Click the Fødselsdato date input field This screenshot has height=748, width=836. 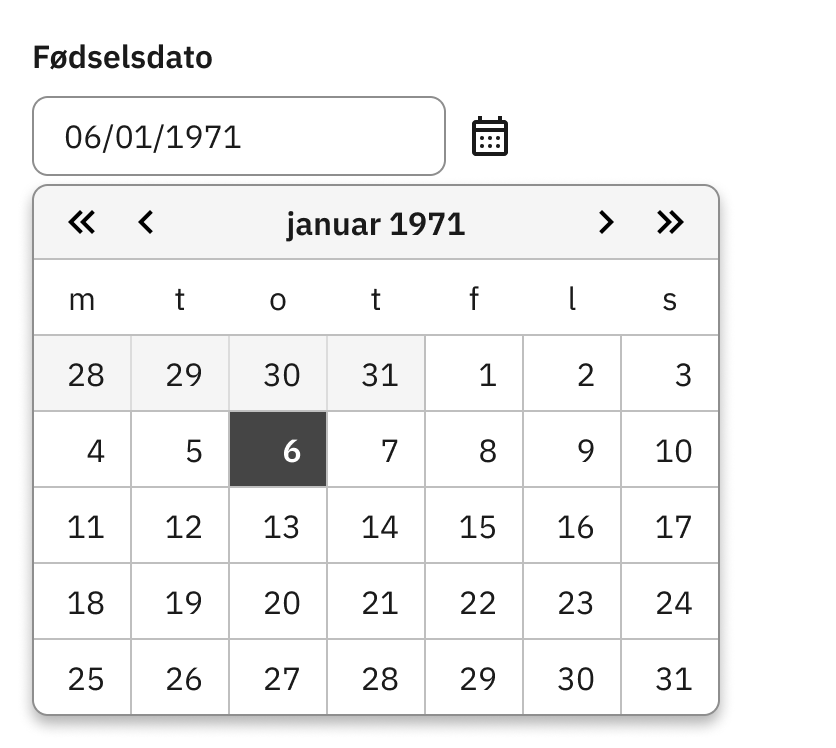pyautogui.click(x=239, y=136)
